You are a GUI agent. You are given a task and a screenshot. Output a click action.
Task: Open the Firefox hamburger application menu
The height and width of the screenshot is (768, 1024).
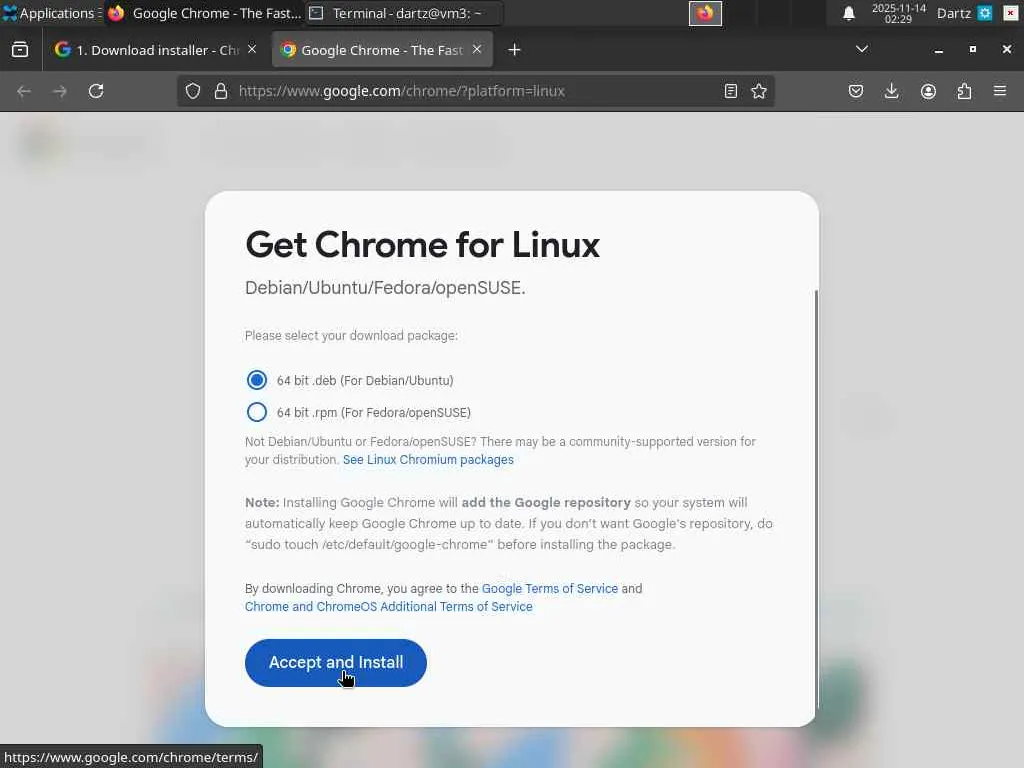pyautogui.click(x=1000, y=91)
